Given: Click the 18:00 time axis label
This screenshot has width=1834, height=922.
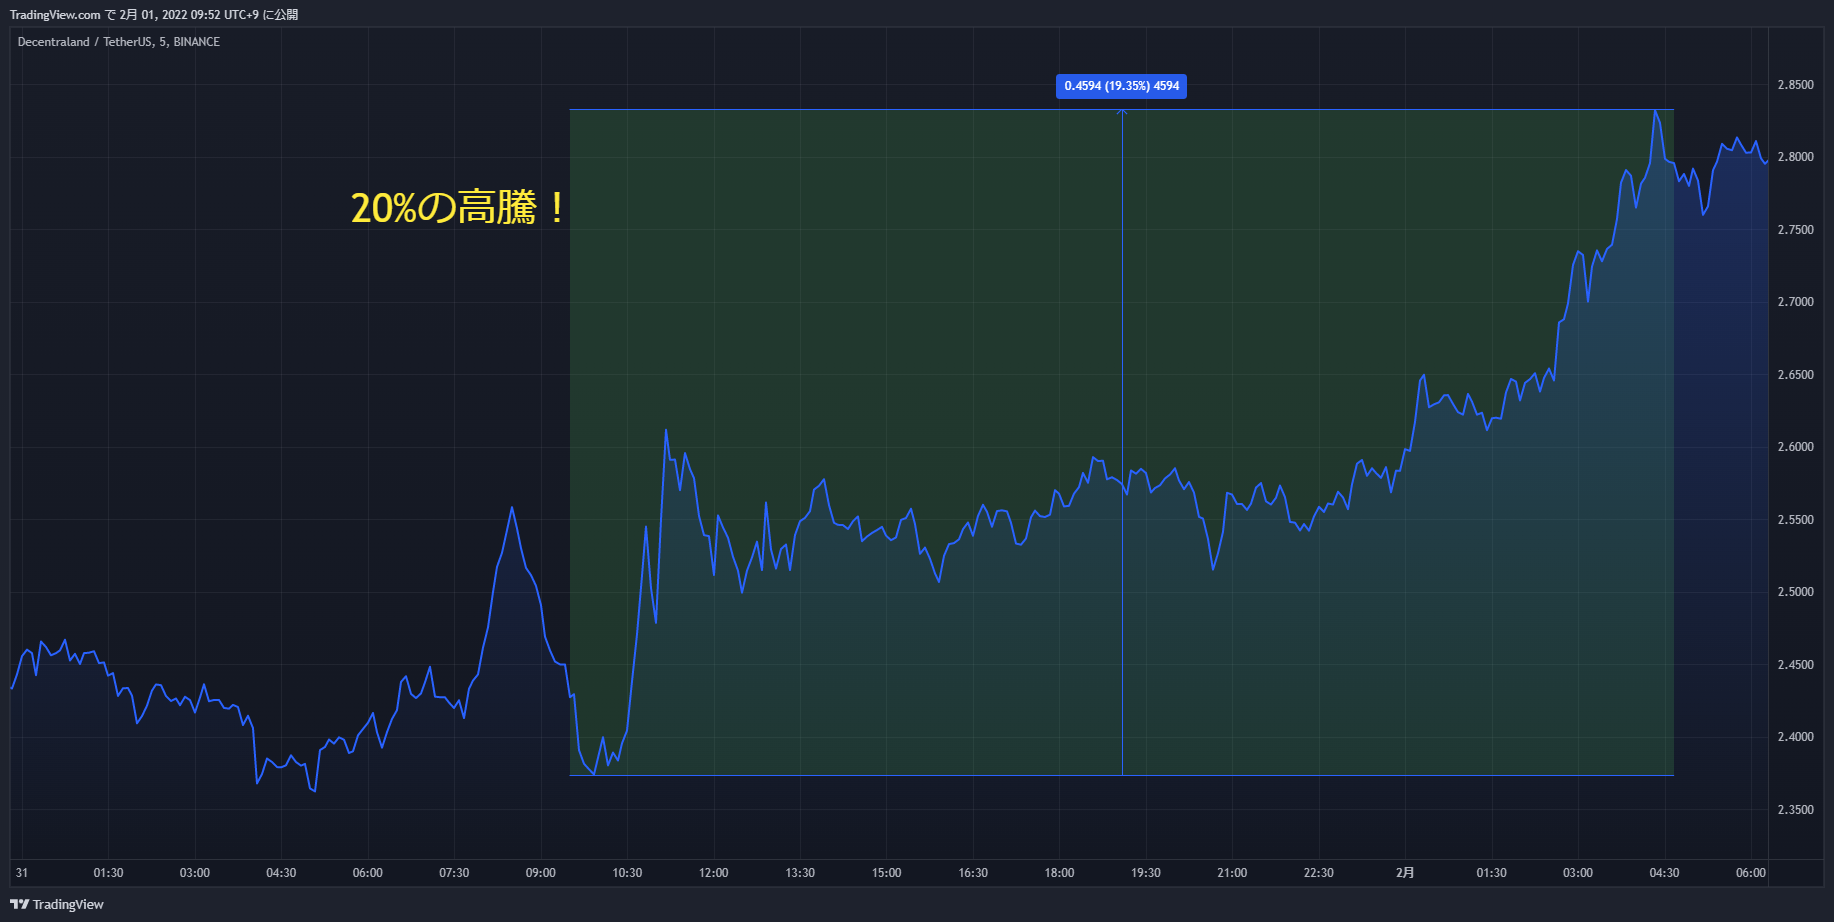Looking at the screenshot, I should (1060, 873).
